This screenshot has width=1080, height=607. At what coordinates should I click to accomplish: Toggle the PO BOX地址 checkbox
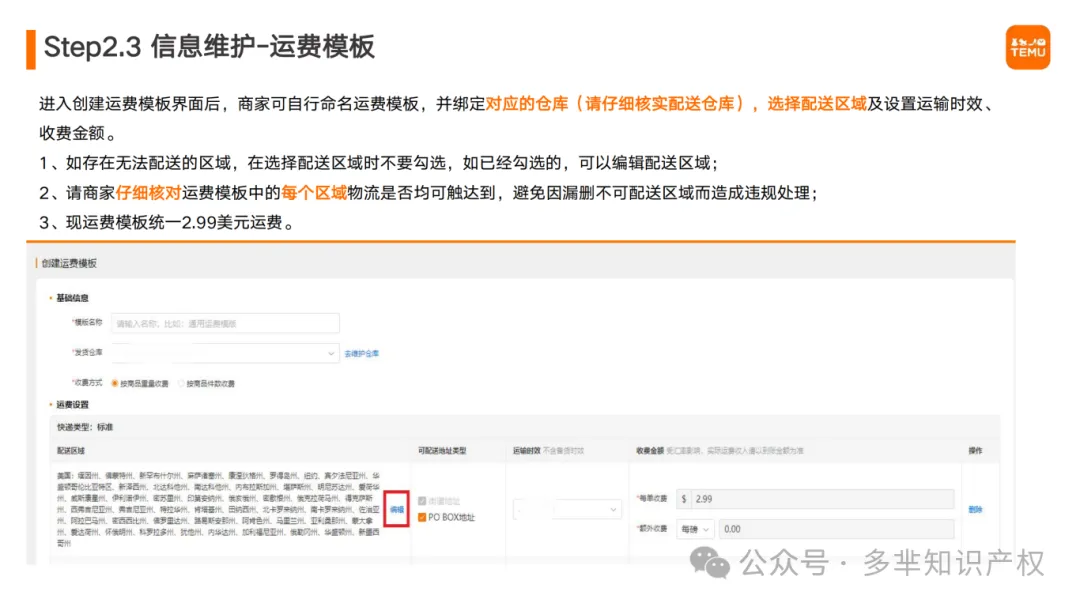(x=422, y=517)
